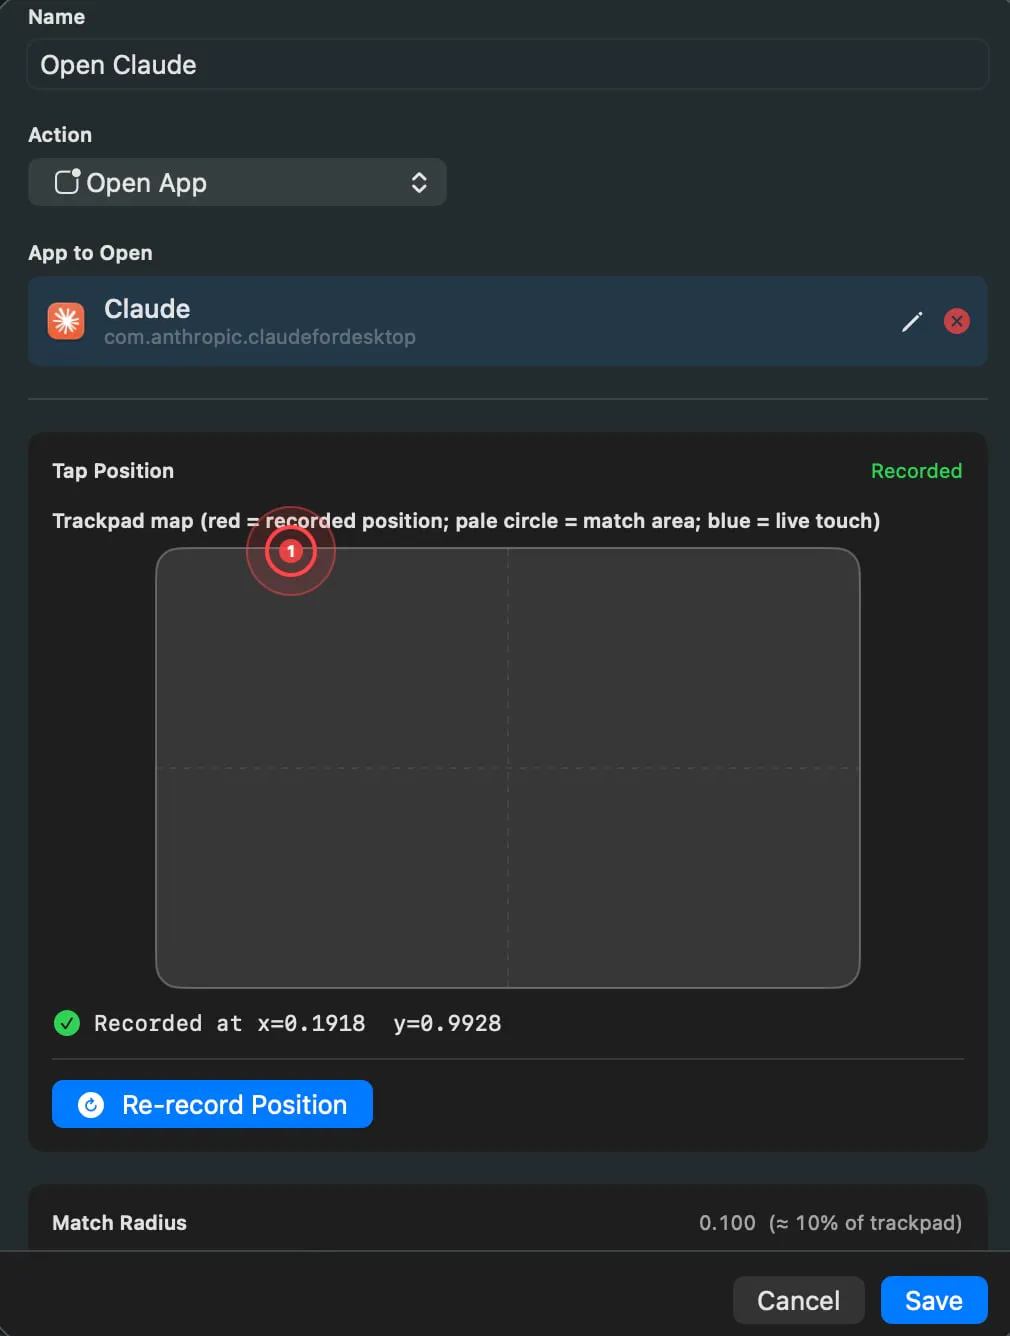
Task: Edit the app with the pencil icon
Action: [912, 321]
